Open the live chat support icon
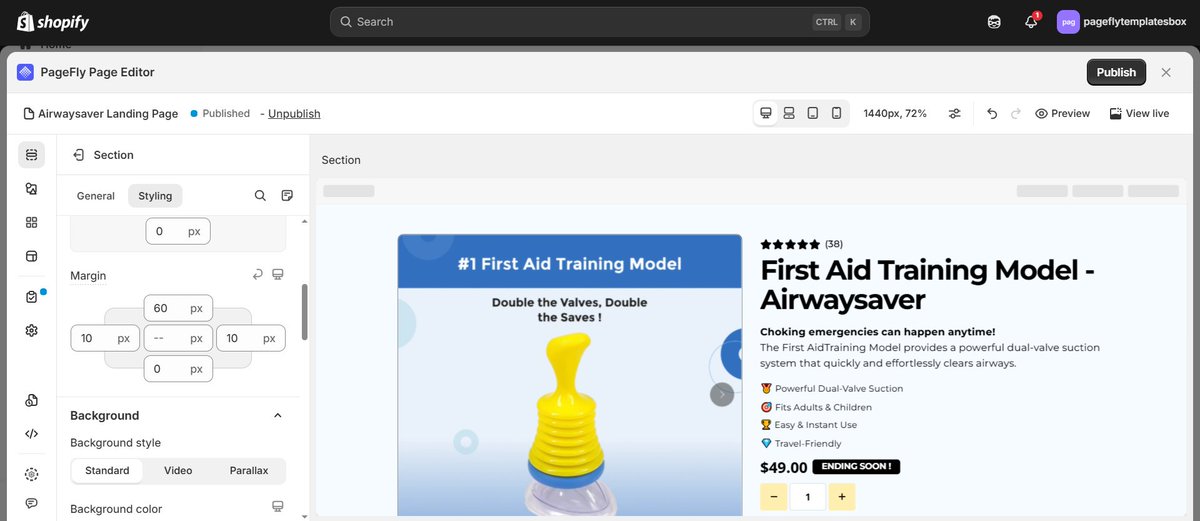The image size is (1200, 521). click(31, 503)
